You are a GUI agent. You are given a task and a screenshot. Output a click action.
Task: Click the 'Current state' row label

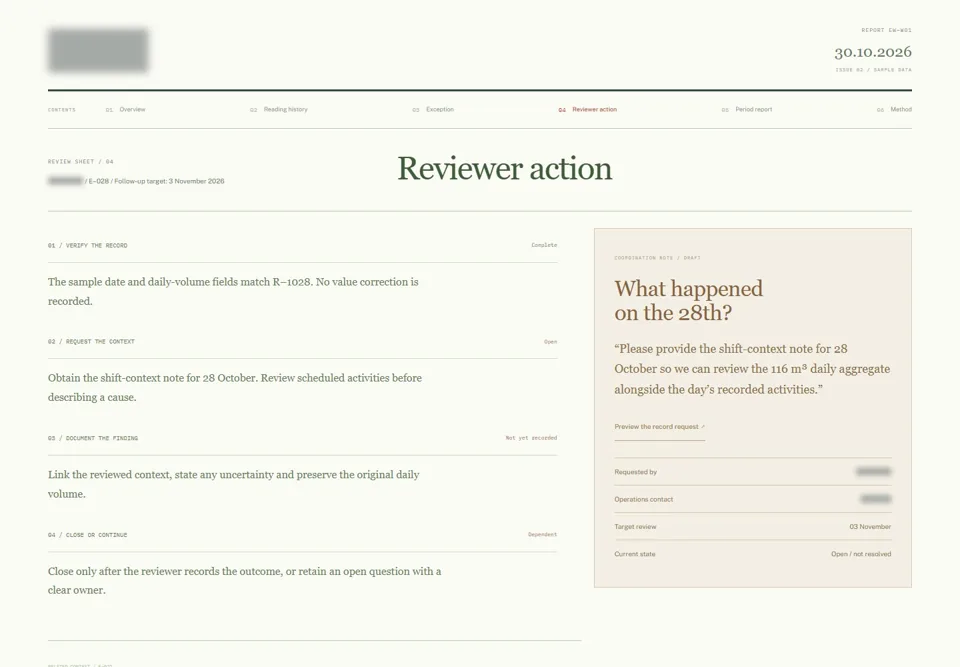634,554
